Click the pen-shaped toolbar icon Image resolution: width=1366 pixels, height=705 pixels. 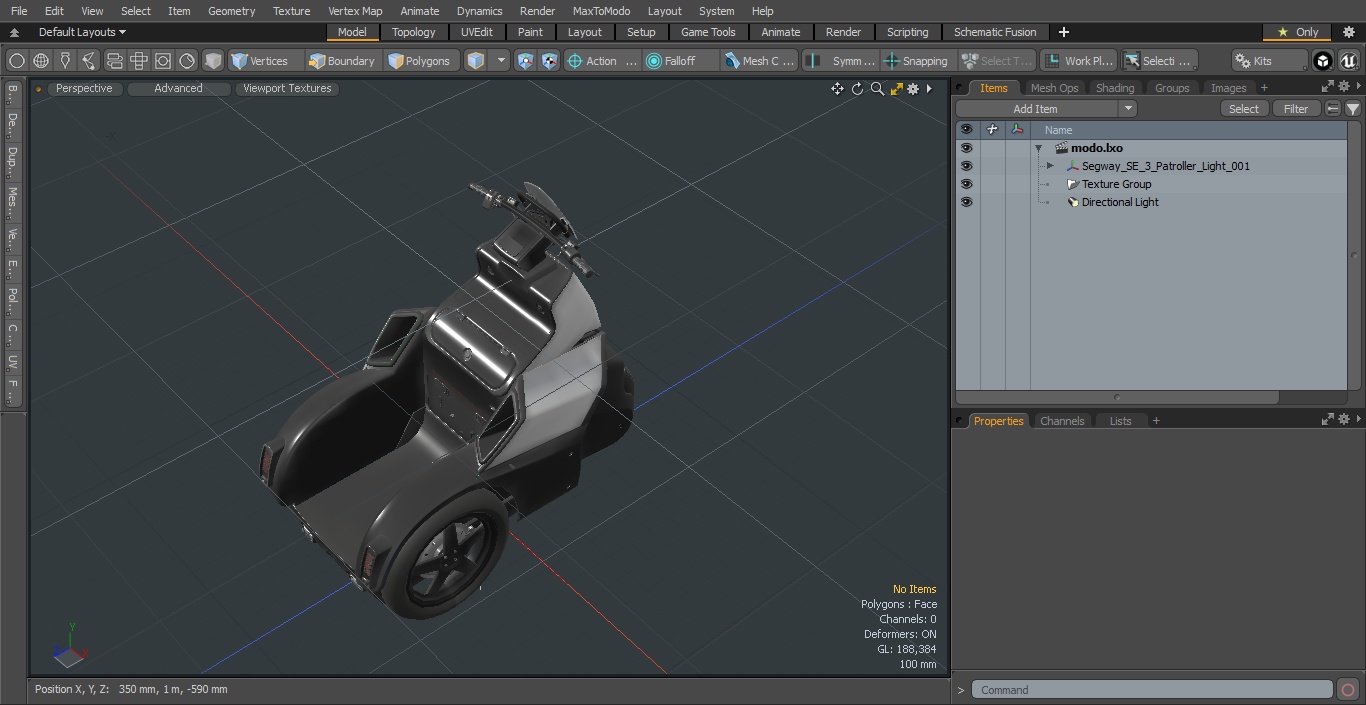(x=89, y=61)
